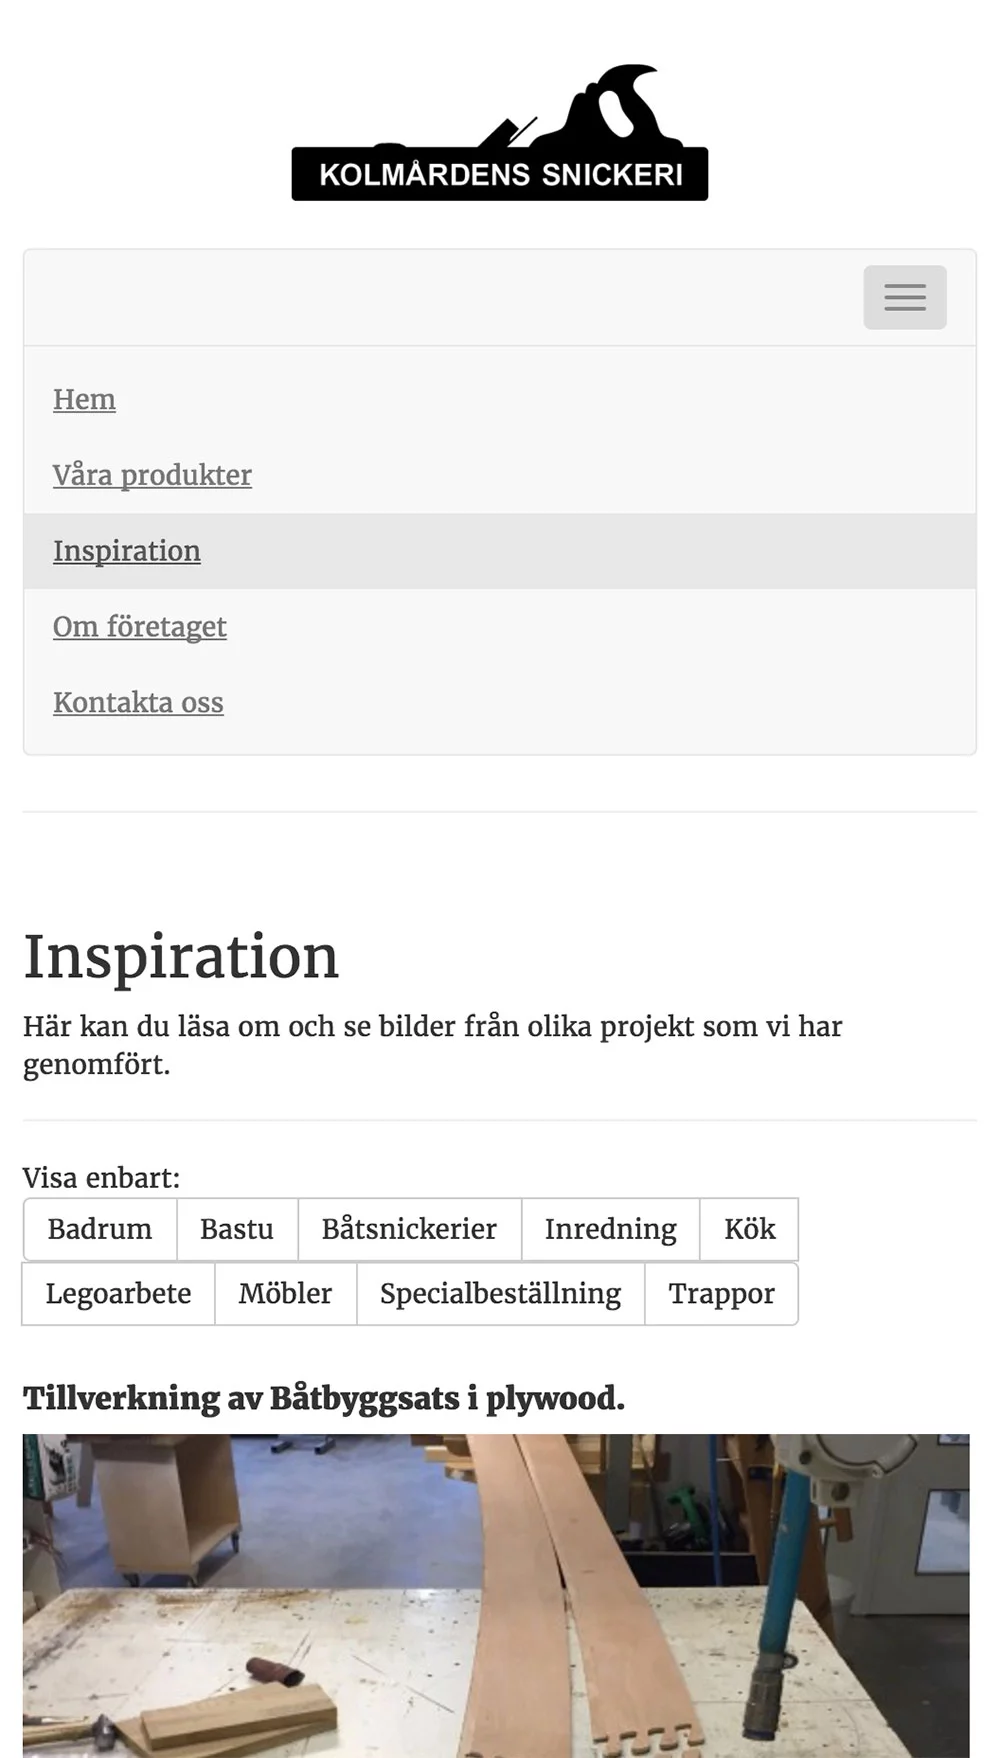Click the plywood workshop photo

[x=496, y=1596]
